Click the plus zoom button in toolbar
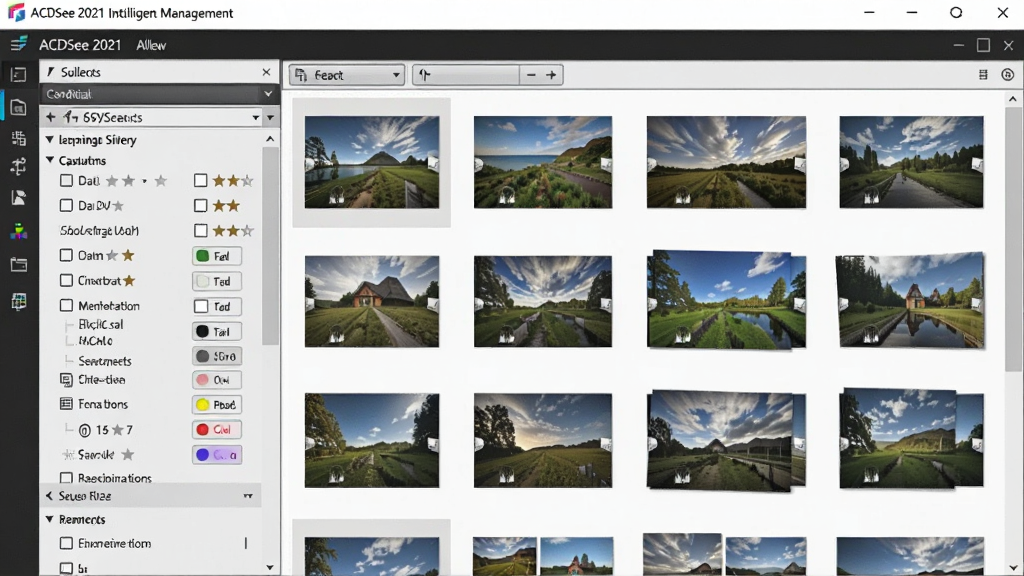This screenshot has width=1024, height=576. [551, 75]
